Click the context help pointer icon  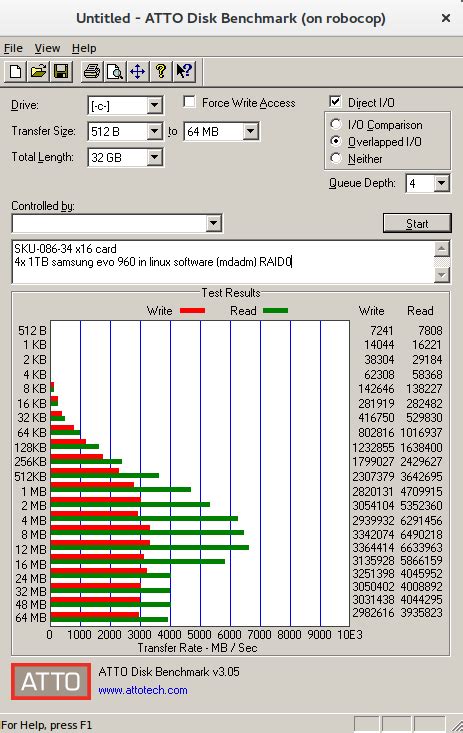click(184, 72)
